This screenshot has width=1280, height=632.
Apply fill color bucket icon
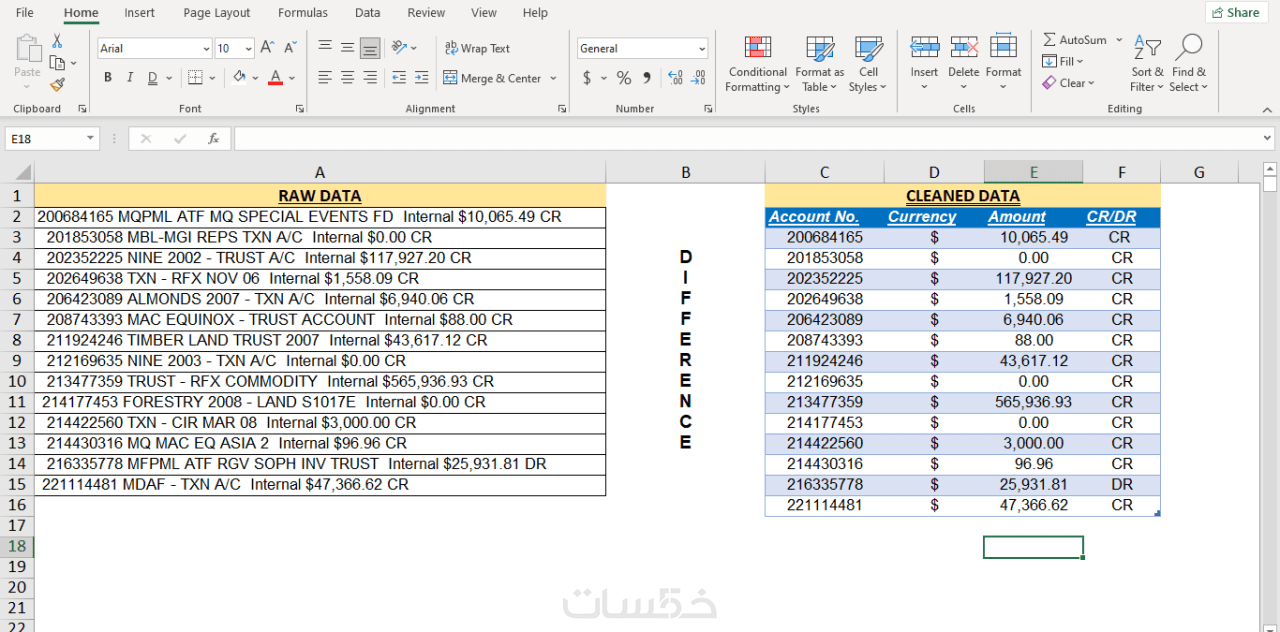[240, 78]
